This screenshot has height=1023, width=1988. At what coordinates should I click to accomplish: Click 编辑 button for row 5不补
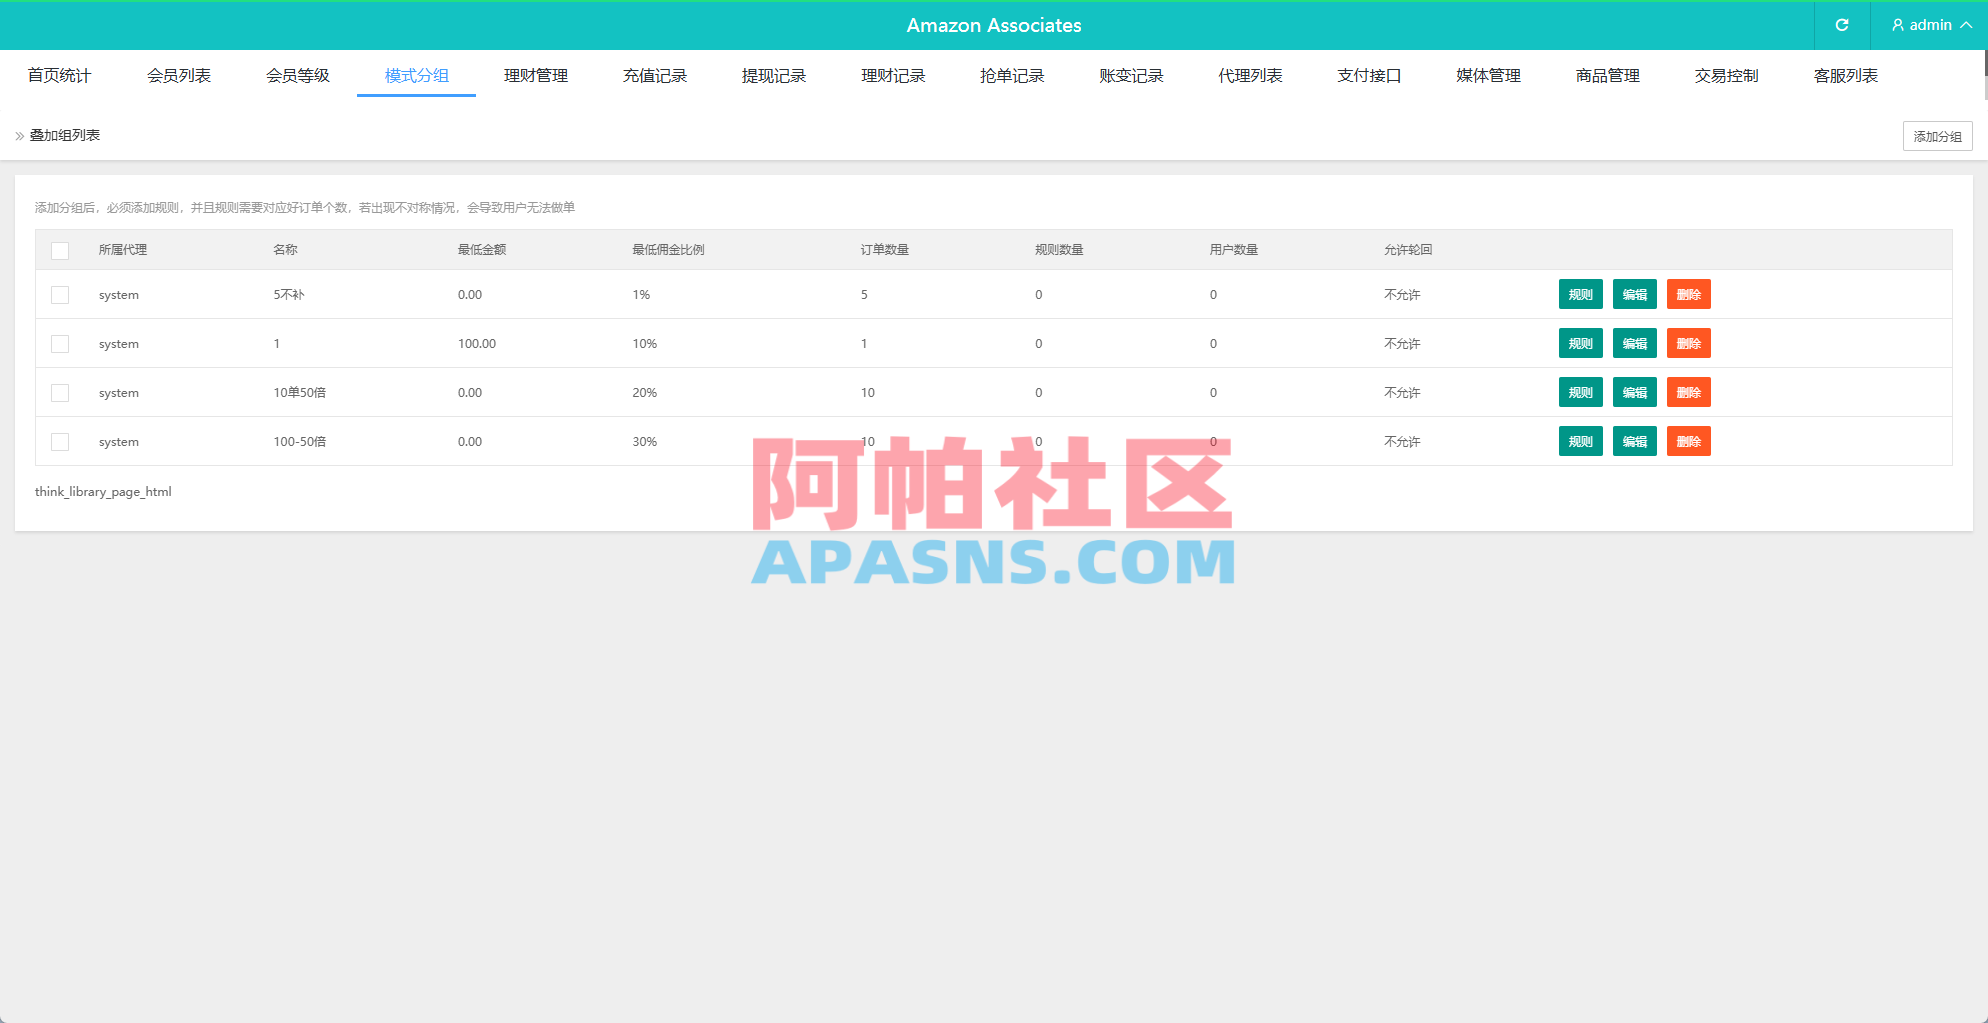[x=1634, y=295]
